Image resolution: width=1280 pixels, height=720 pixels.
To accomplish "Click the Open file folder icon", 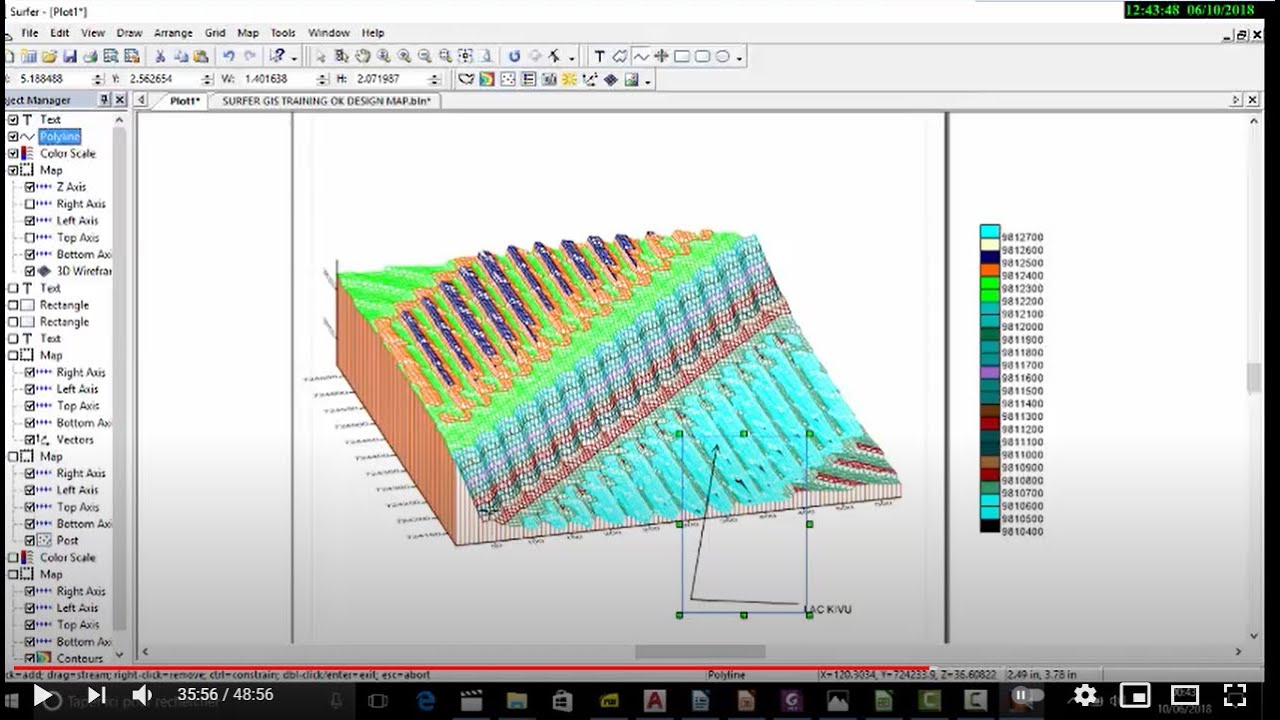I will [x=49, y=57].
